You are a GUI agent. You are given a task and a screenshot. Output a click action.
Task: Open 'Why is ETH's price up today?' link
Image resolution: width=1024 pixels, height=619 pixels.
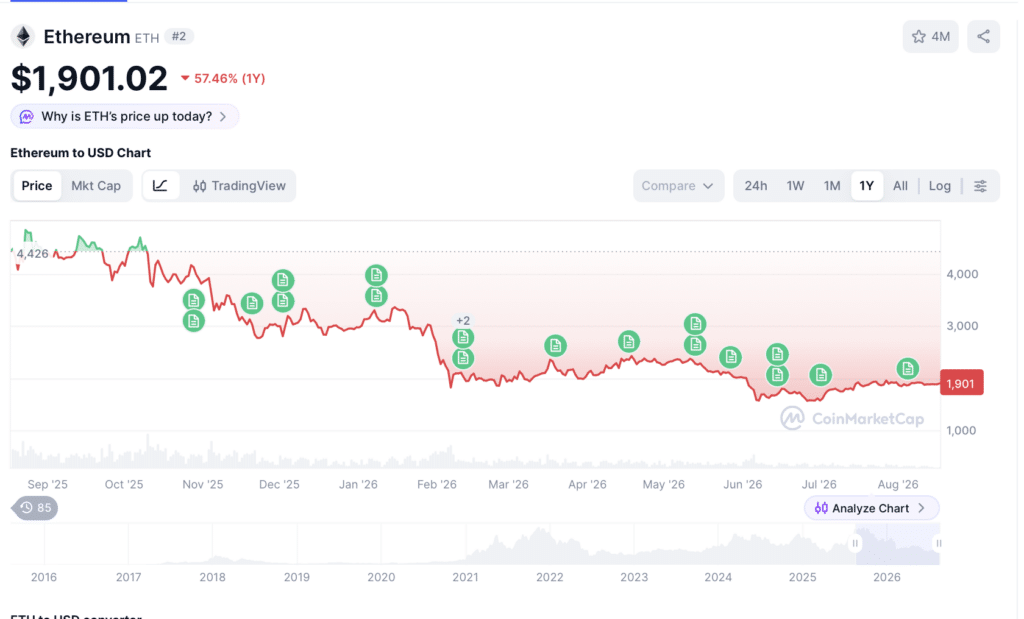(x=125, y=117)
